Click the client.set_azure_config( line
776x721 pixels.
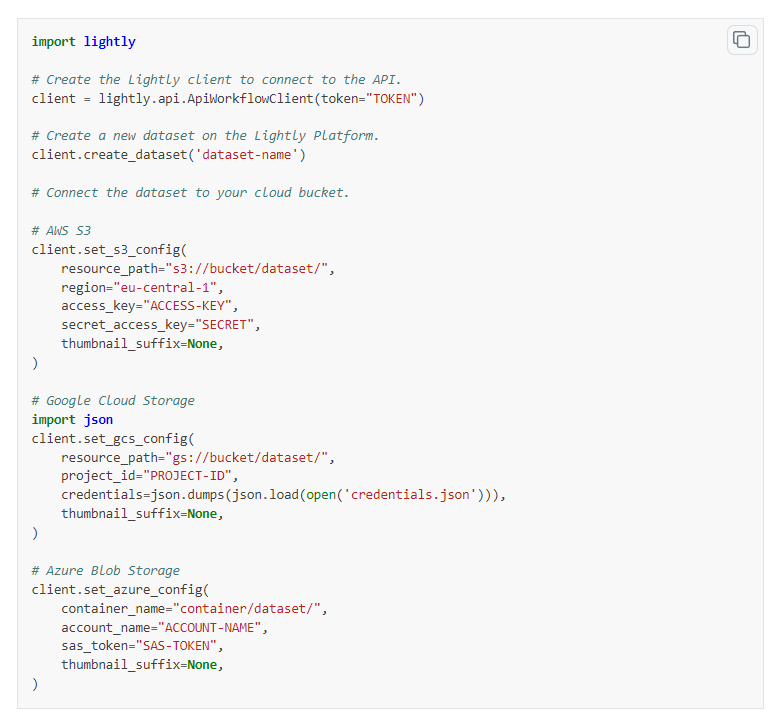[x=121, y=589]
